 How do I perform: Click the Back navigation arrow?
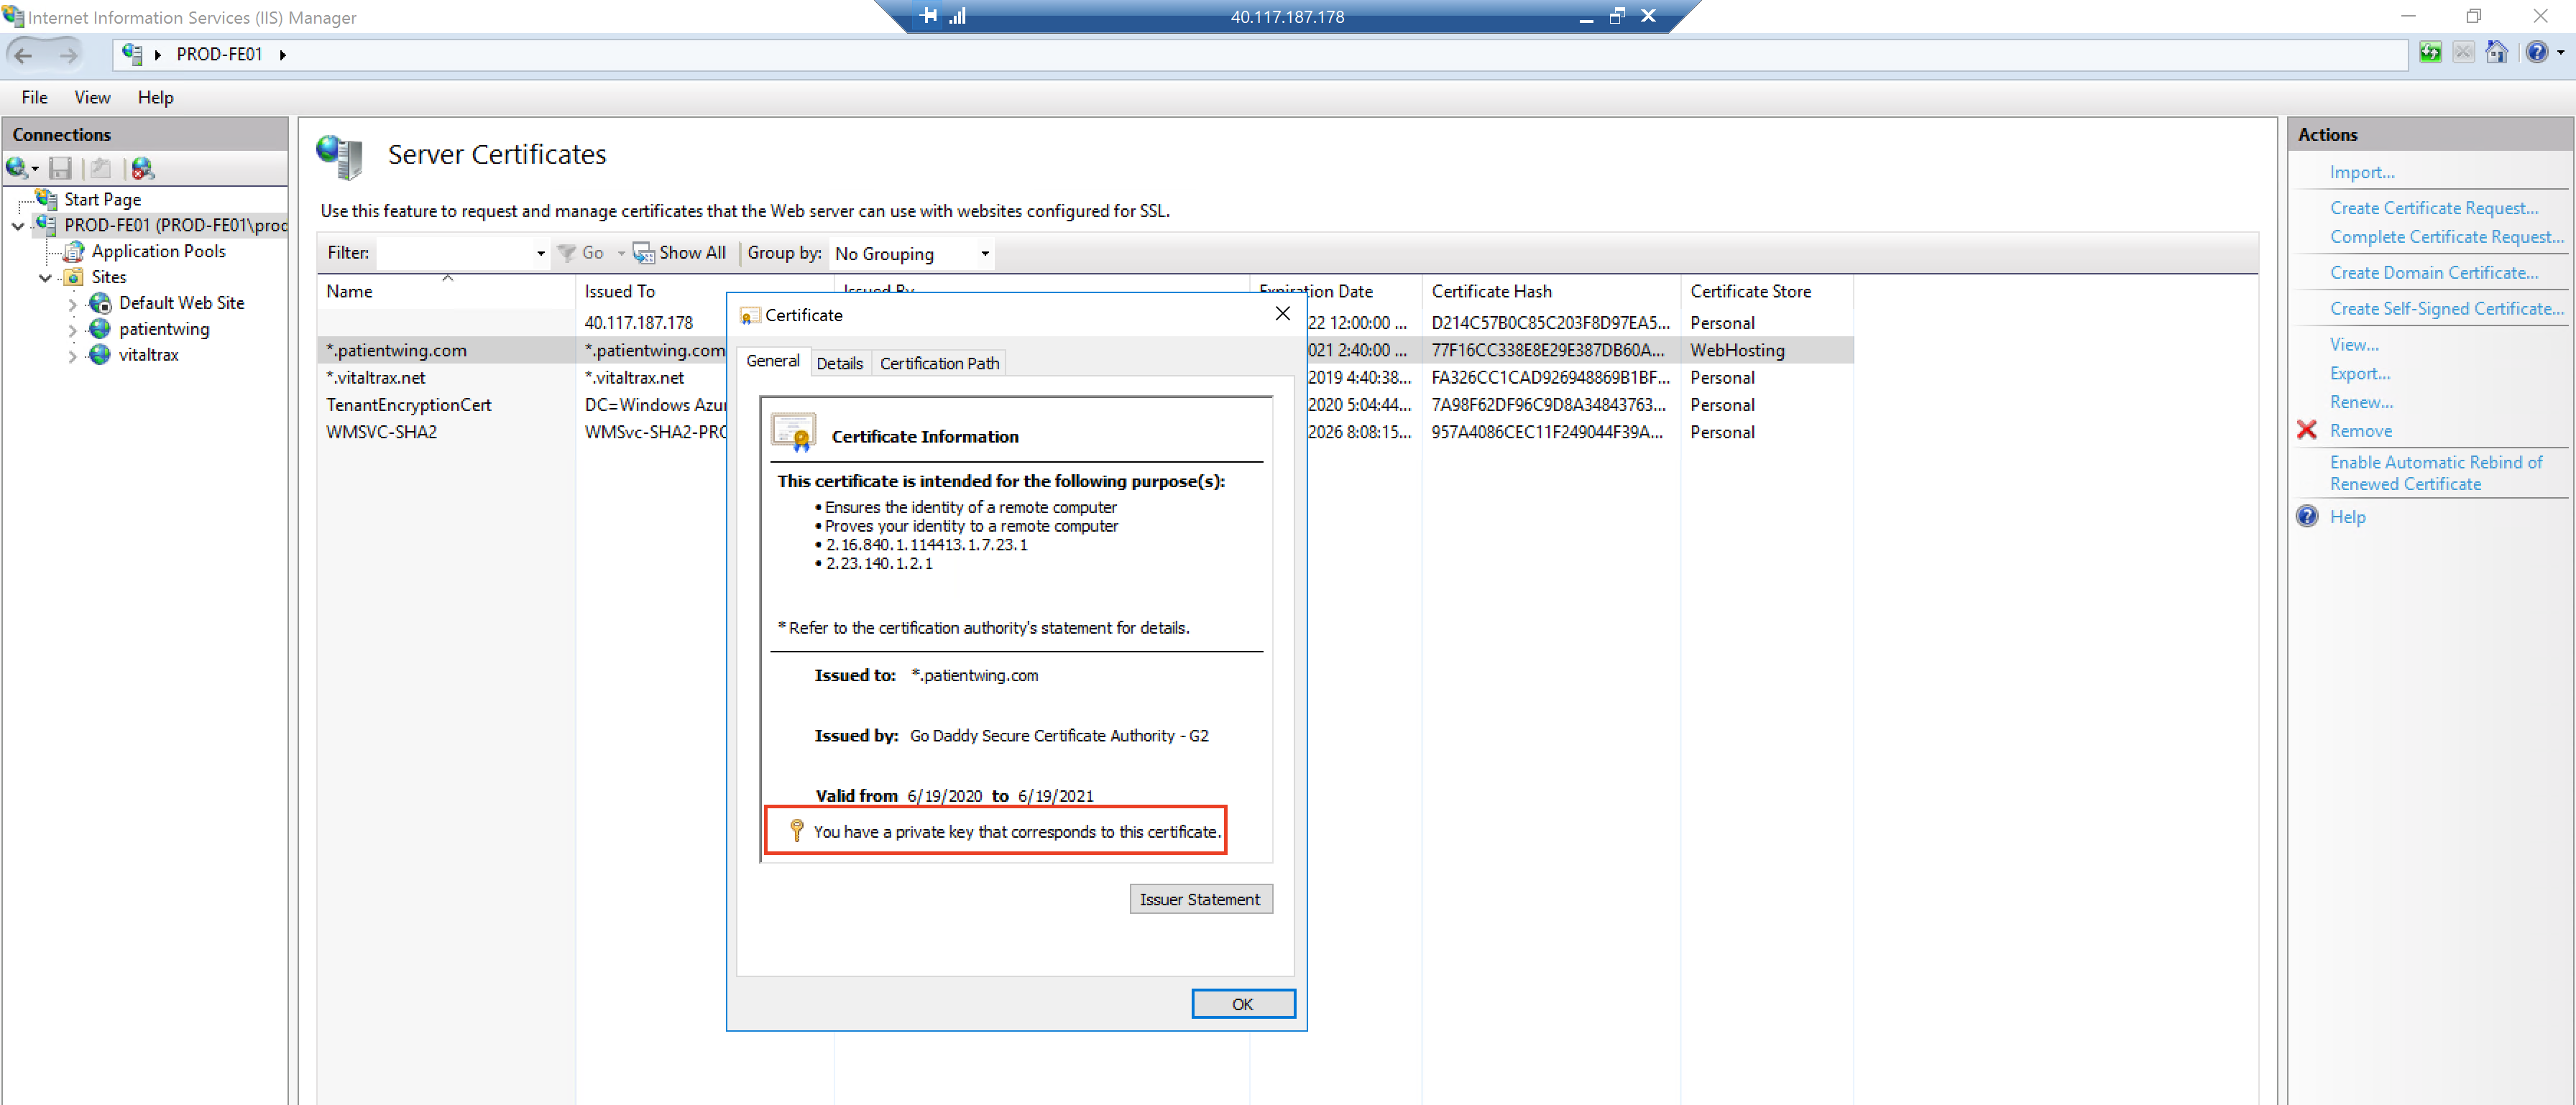point(24,55)
